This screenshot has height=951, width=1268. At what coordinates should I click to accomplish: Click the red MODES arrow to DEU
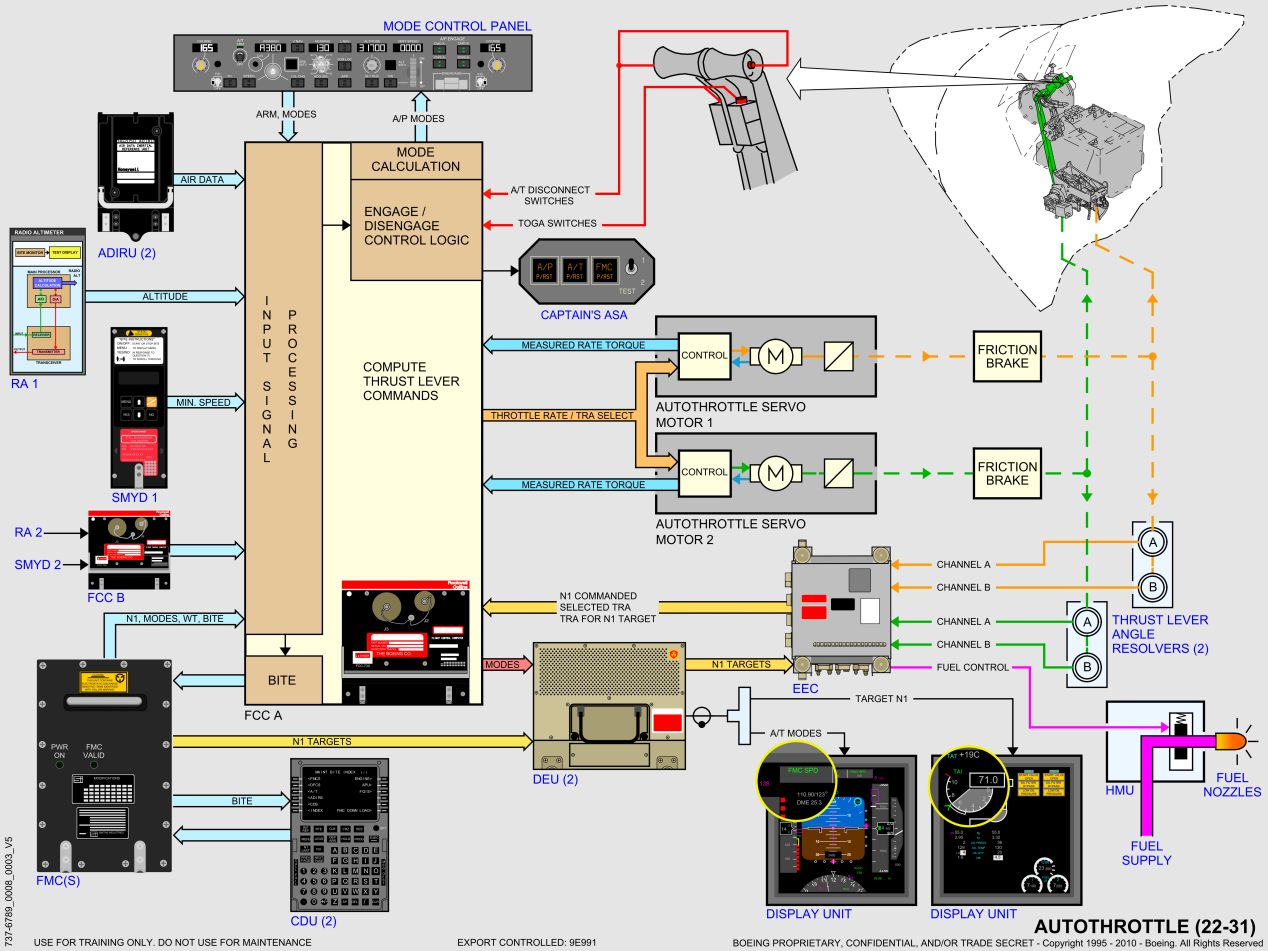508,664
